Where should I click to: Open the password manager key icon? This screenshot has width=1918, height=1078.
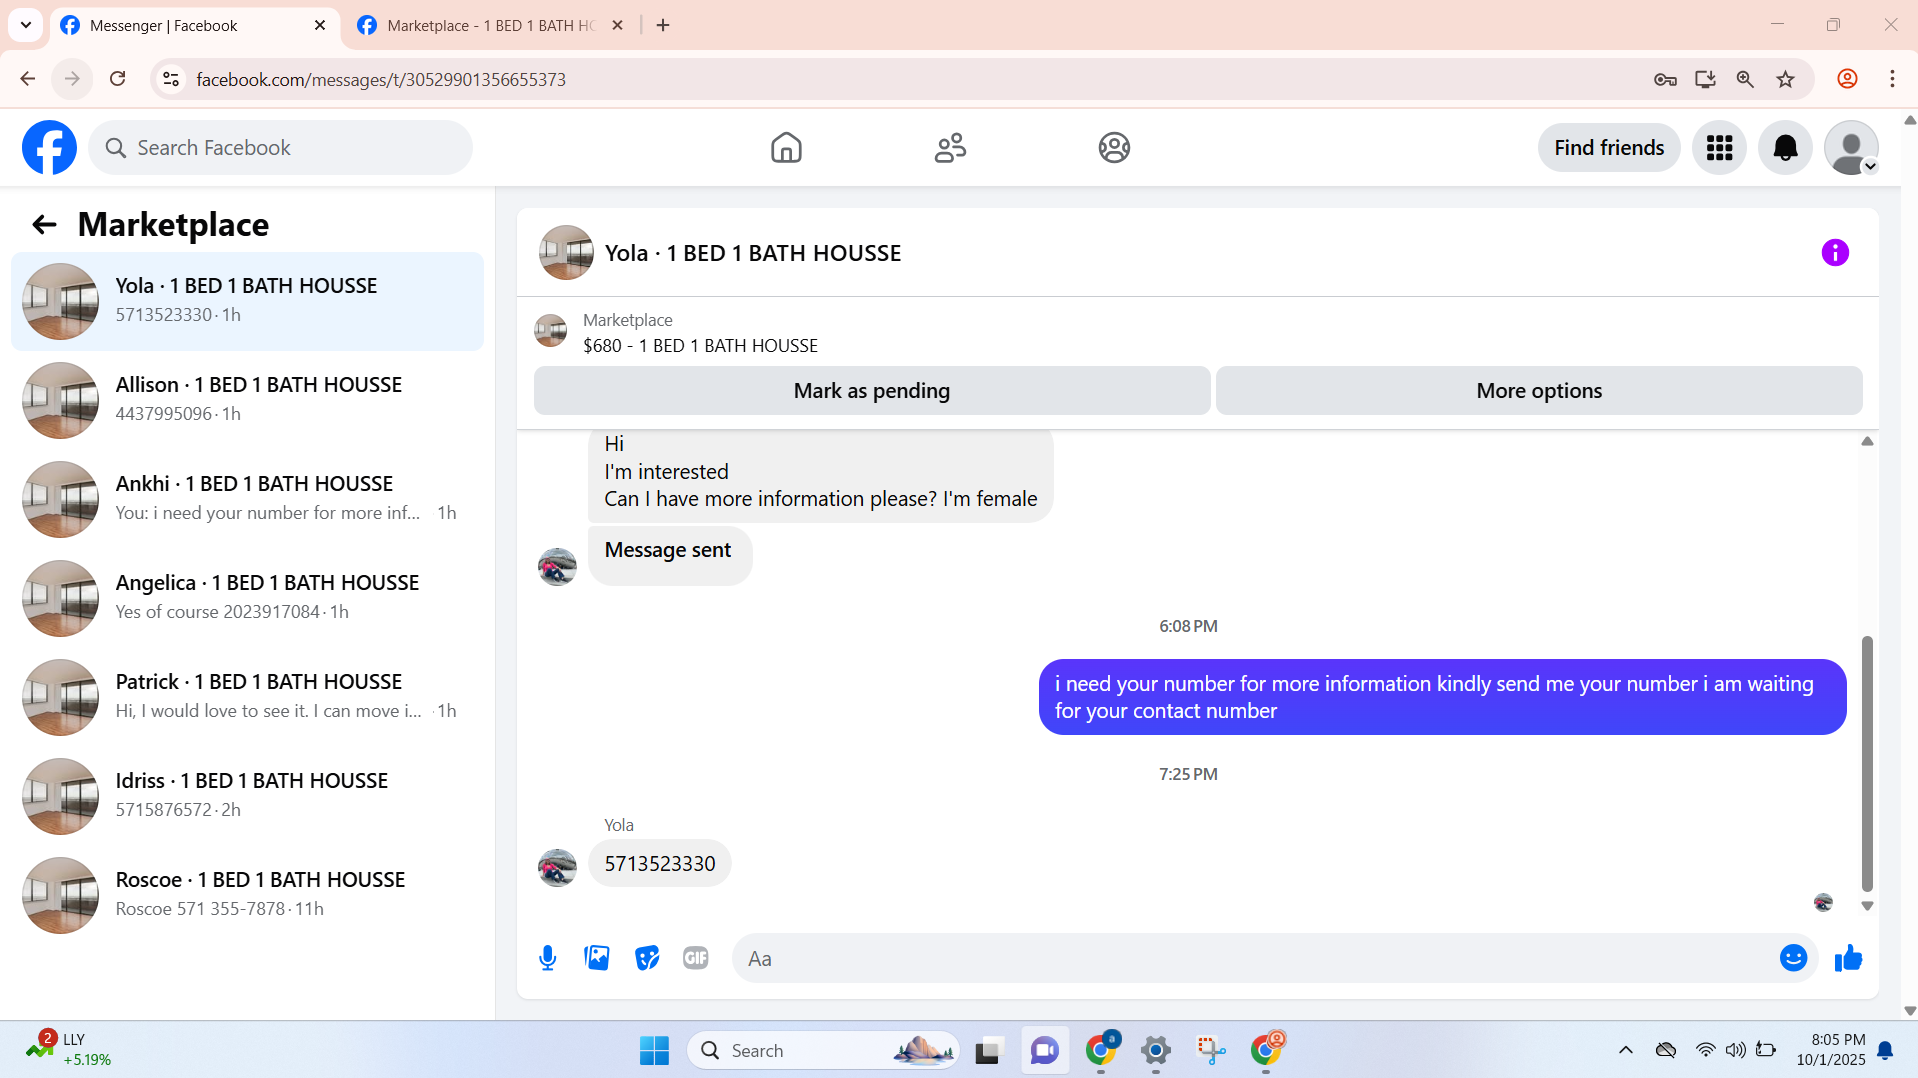1665,79
